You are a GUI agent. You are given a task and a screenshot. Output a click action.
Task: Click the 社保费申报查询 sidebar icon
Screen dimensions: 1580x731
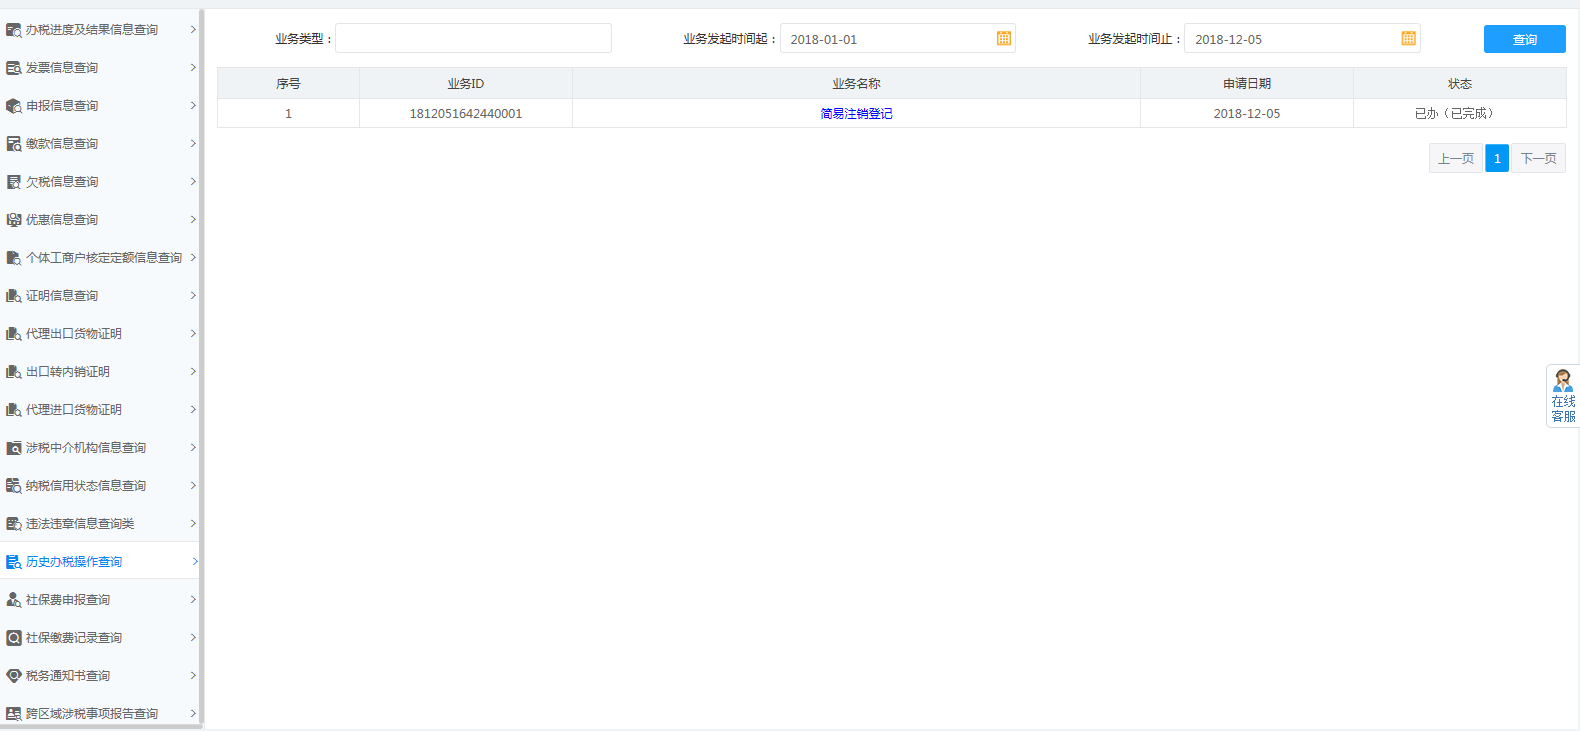coord(14,600)
